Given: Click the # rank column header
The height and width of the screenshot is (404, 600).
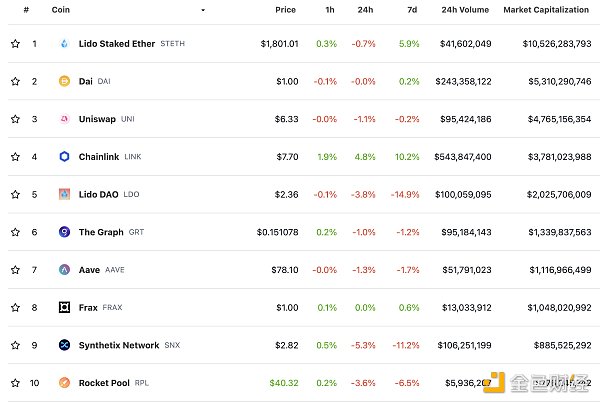Looking at the screenshot, I should (26, 10).
